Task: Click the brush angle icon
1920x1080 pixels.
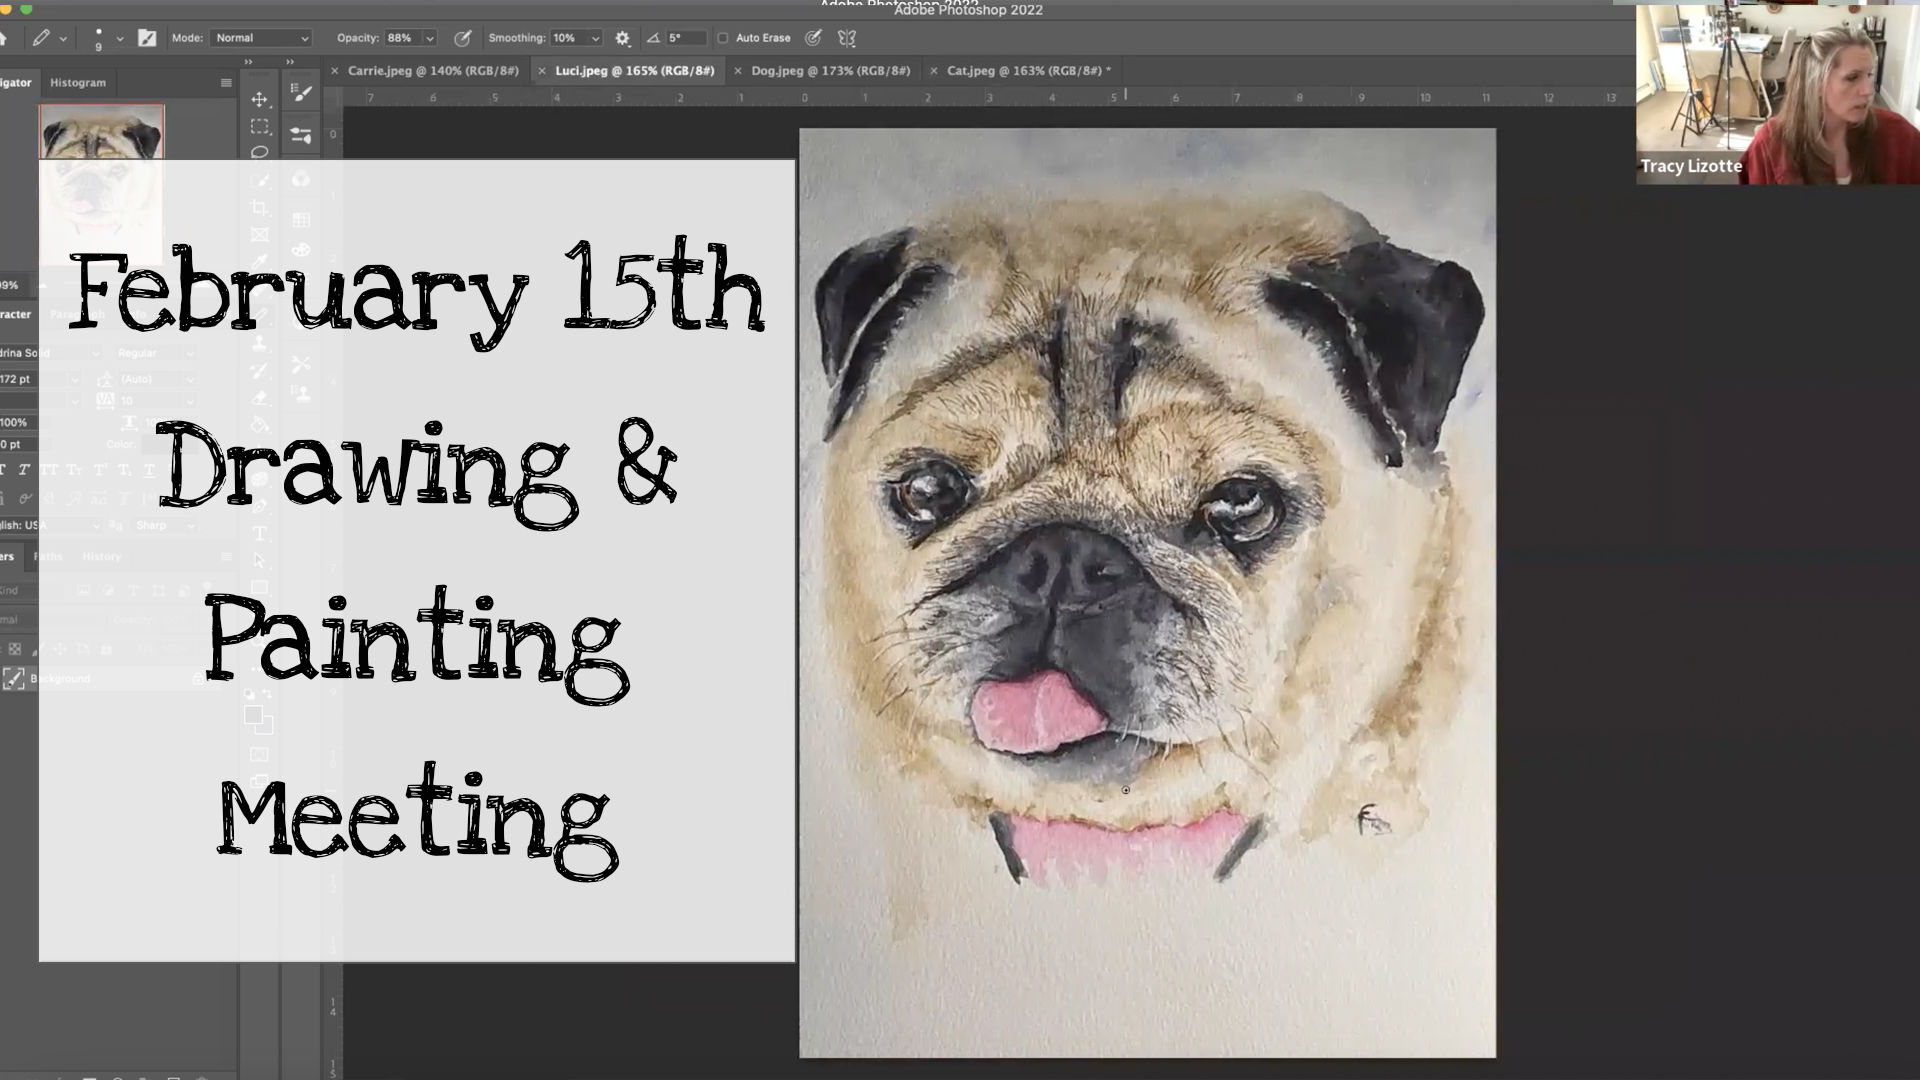Action: tap(653, 38)
